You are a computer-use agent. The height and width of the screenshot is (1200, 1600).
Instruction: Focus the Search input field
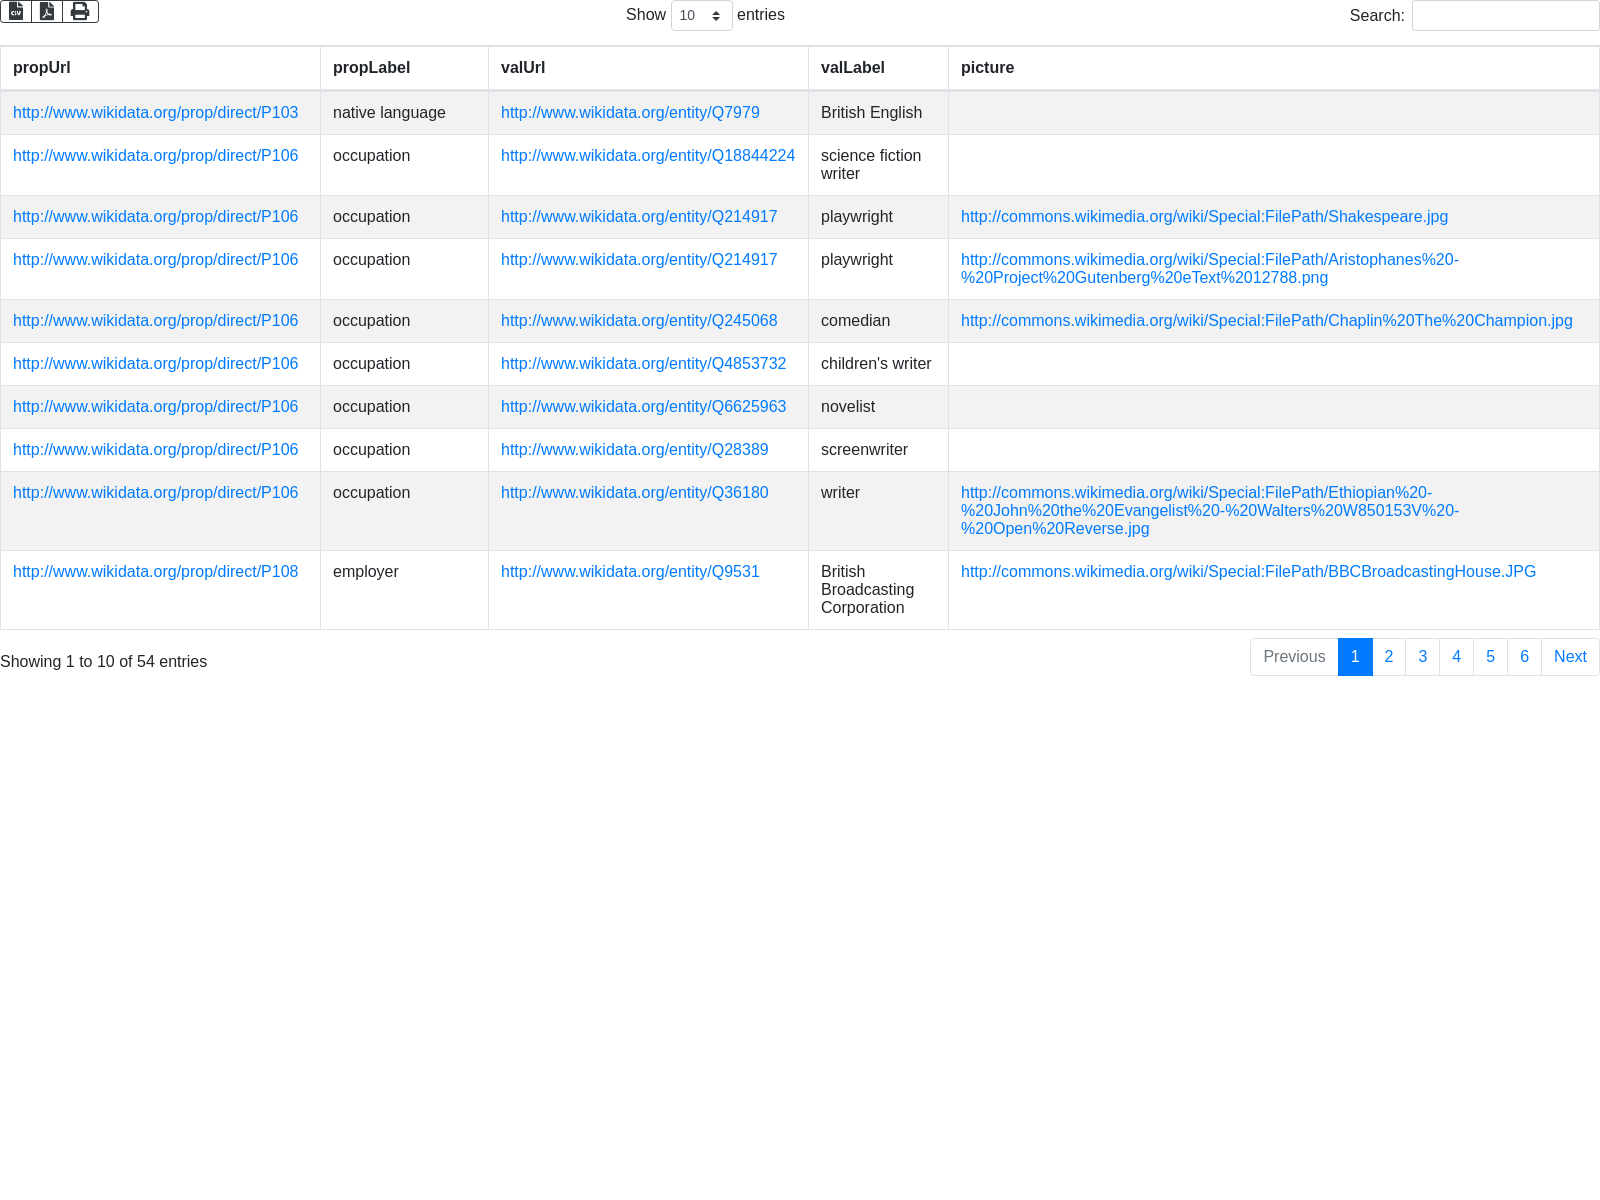[1505, 16]
